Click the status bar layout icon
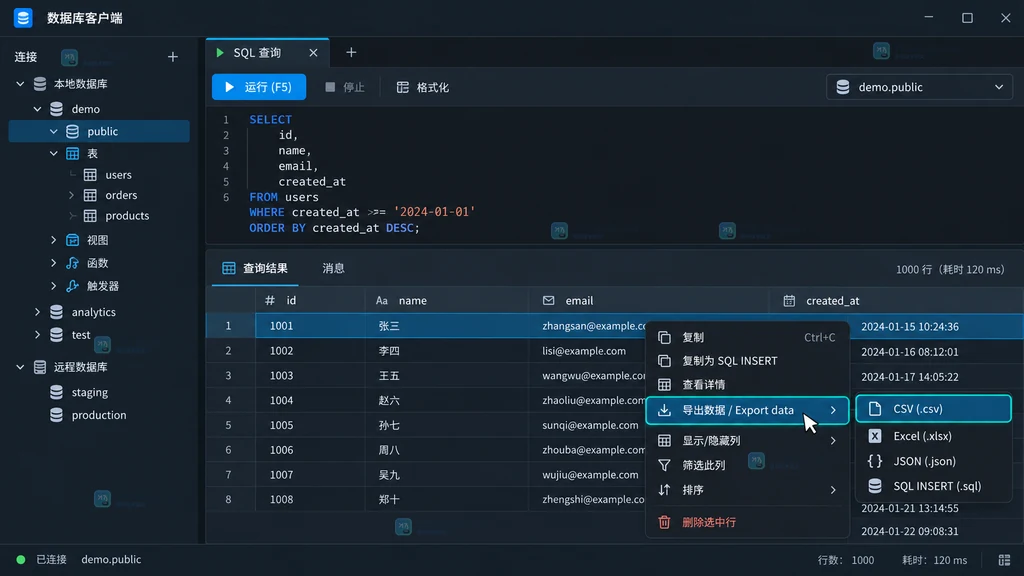 [x=1004, y=560]
